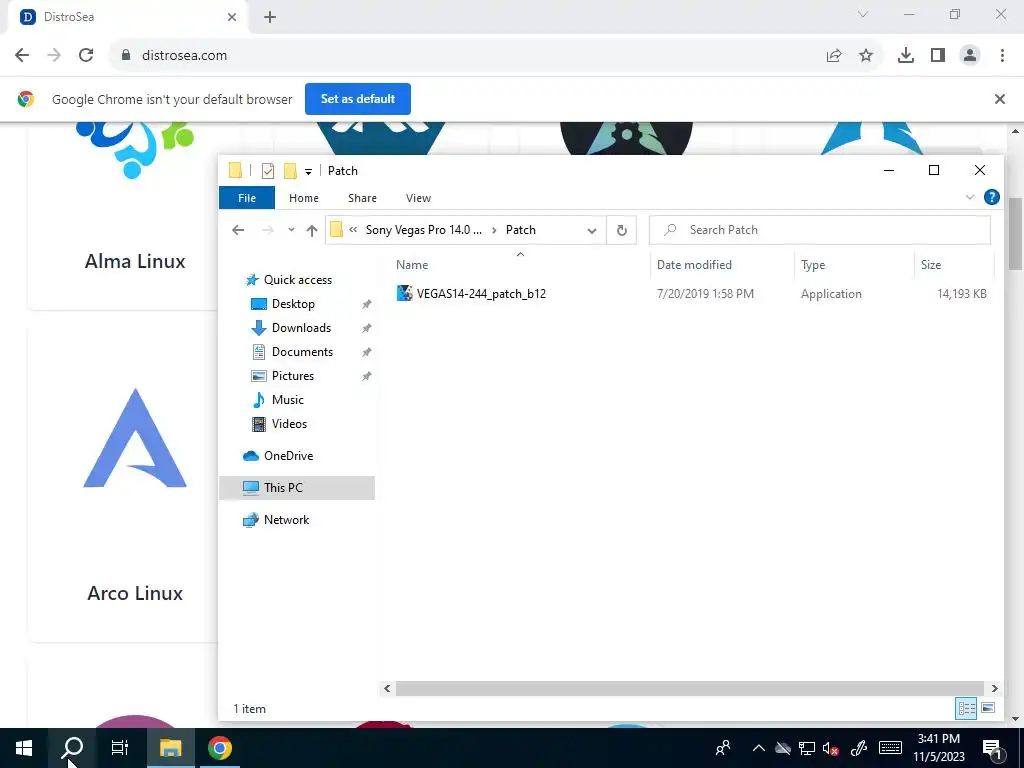Toggle Chrome side panel icon
The width and height of the screenshot is (1024, 768).
point(938,56)
